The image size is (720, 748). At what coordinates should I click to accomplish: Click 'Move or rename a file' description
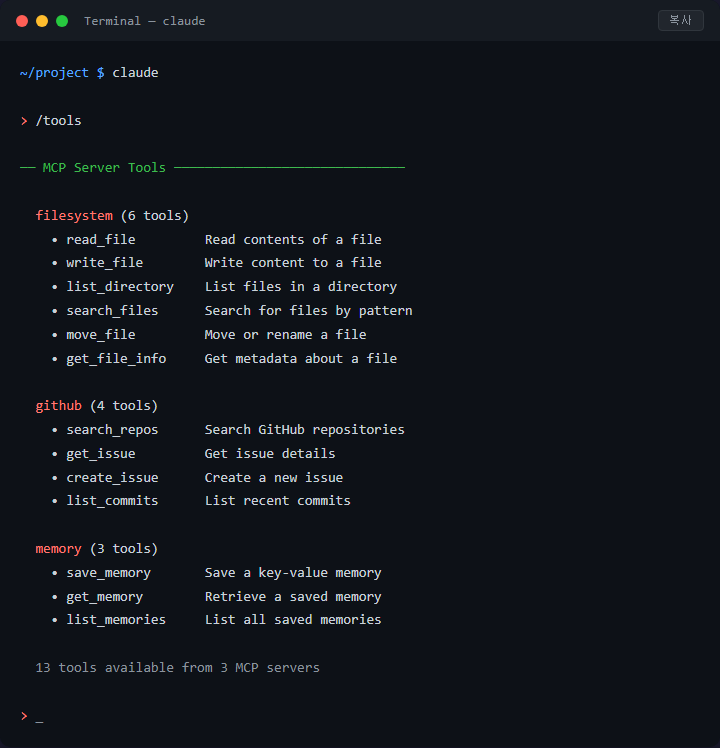click(285, 334)
